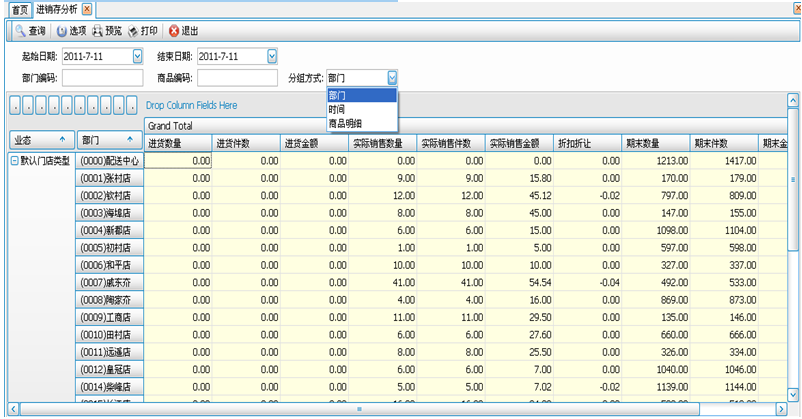Select the (0006)和平店 row
Screen dimensions: 802x419
tap(109, 266)
